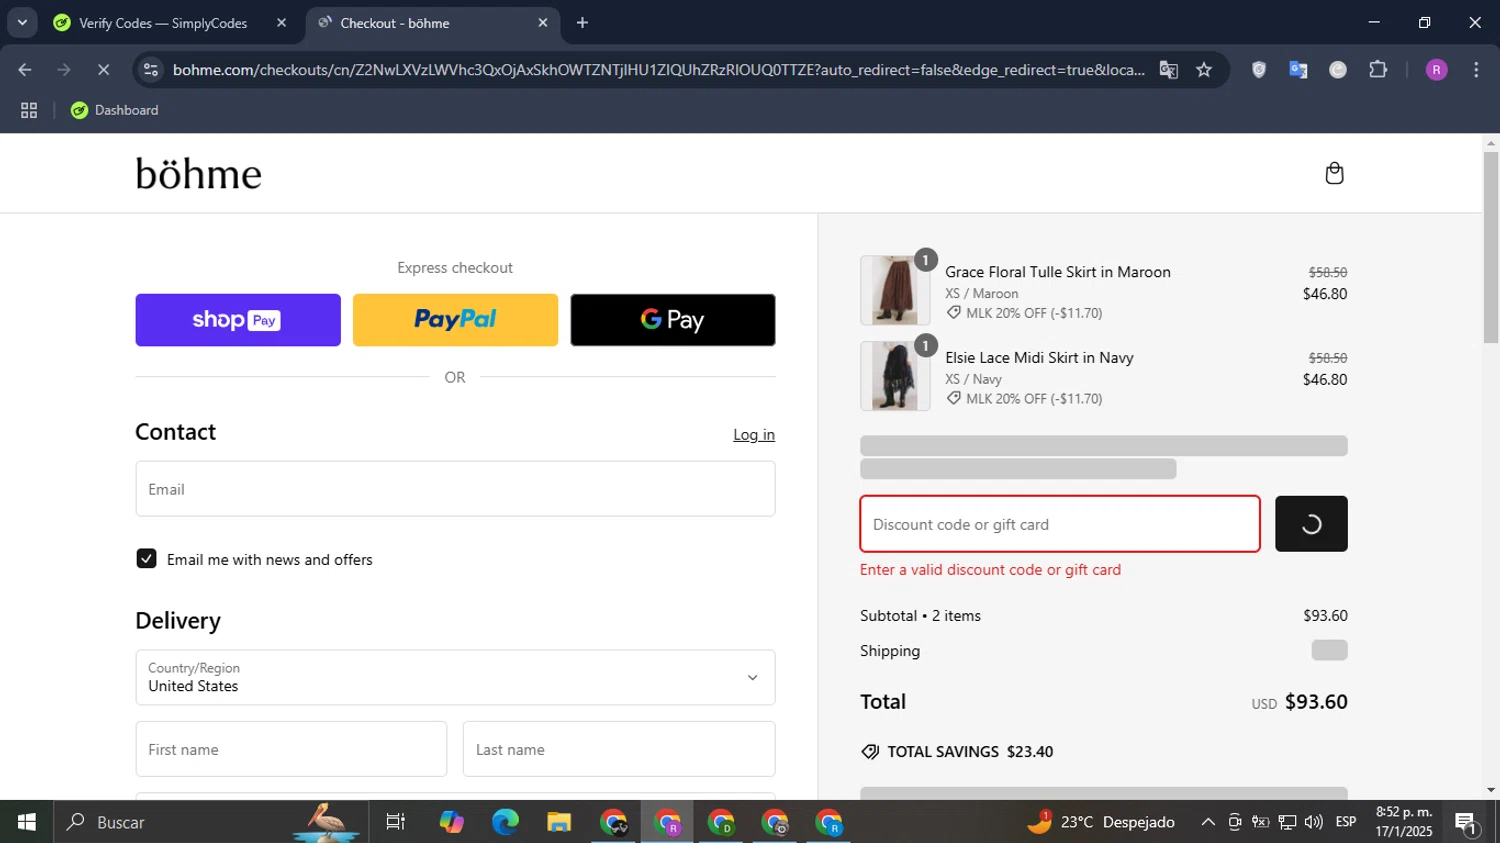Open Chrome's three-dot menu
Image resolution: width=1500 pixels, height=843 pixels.
point(1476,70)
